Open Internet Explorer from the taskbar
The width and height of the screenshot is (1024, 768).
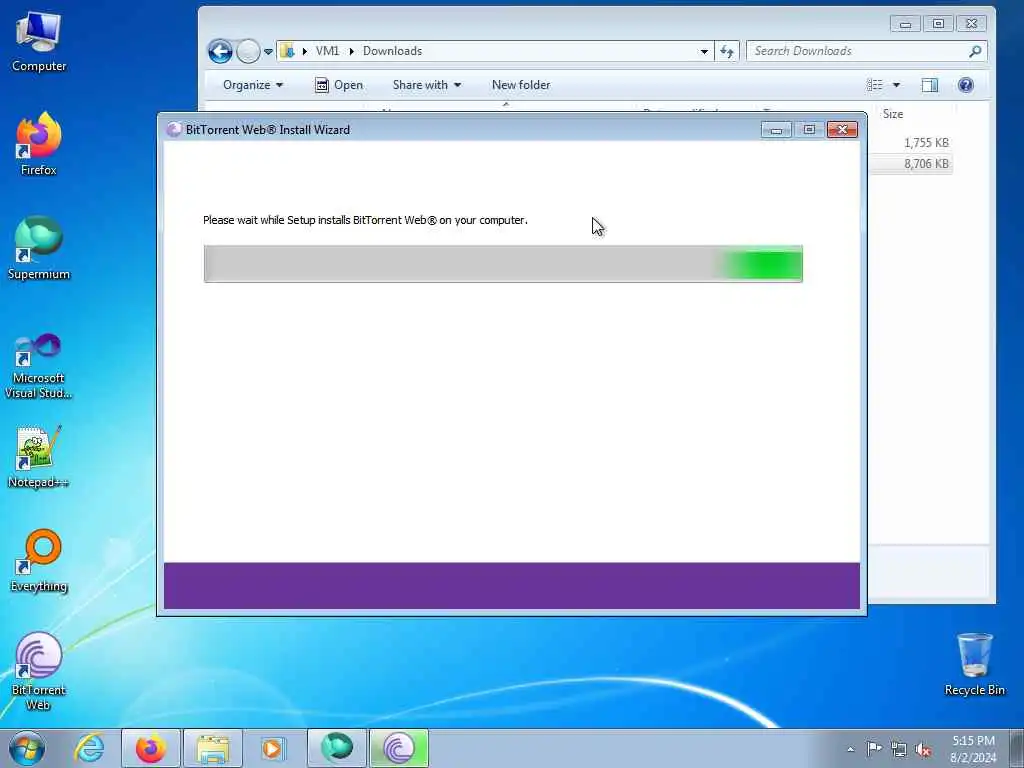(x=89, y=748)
